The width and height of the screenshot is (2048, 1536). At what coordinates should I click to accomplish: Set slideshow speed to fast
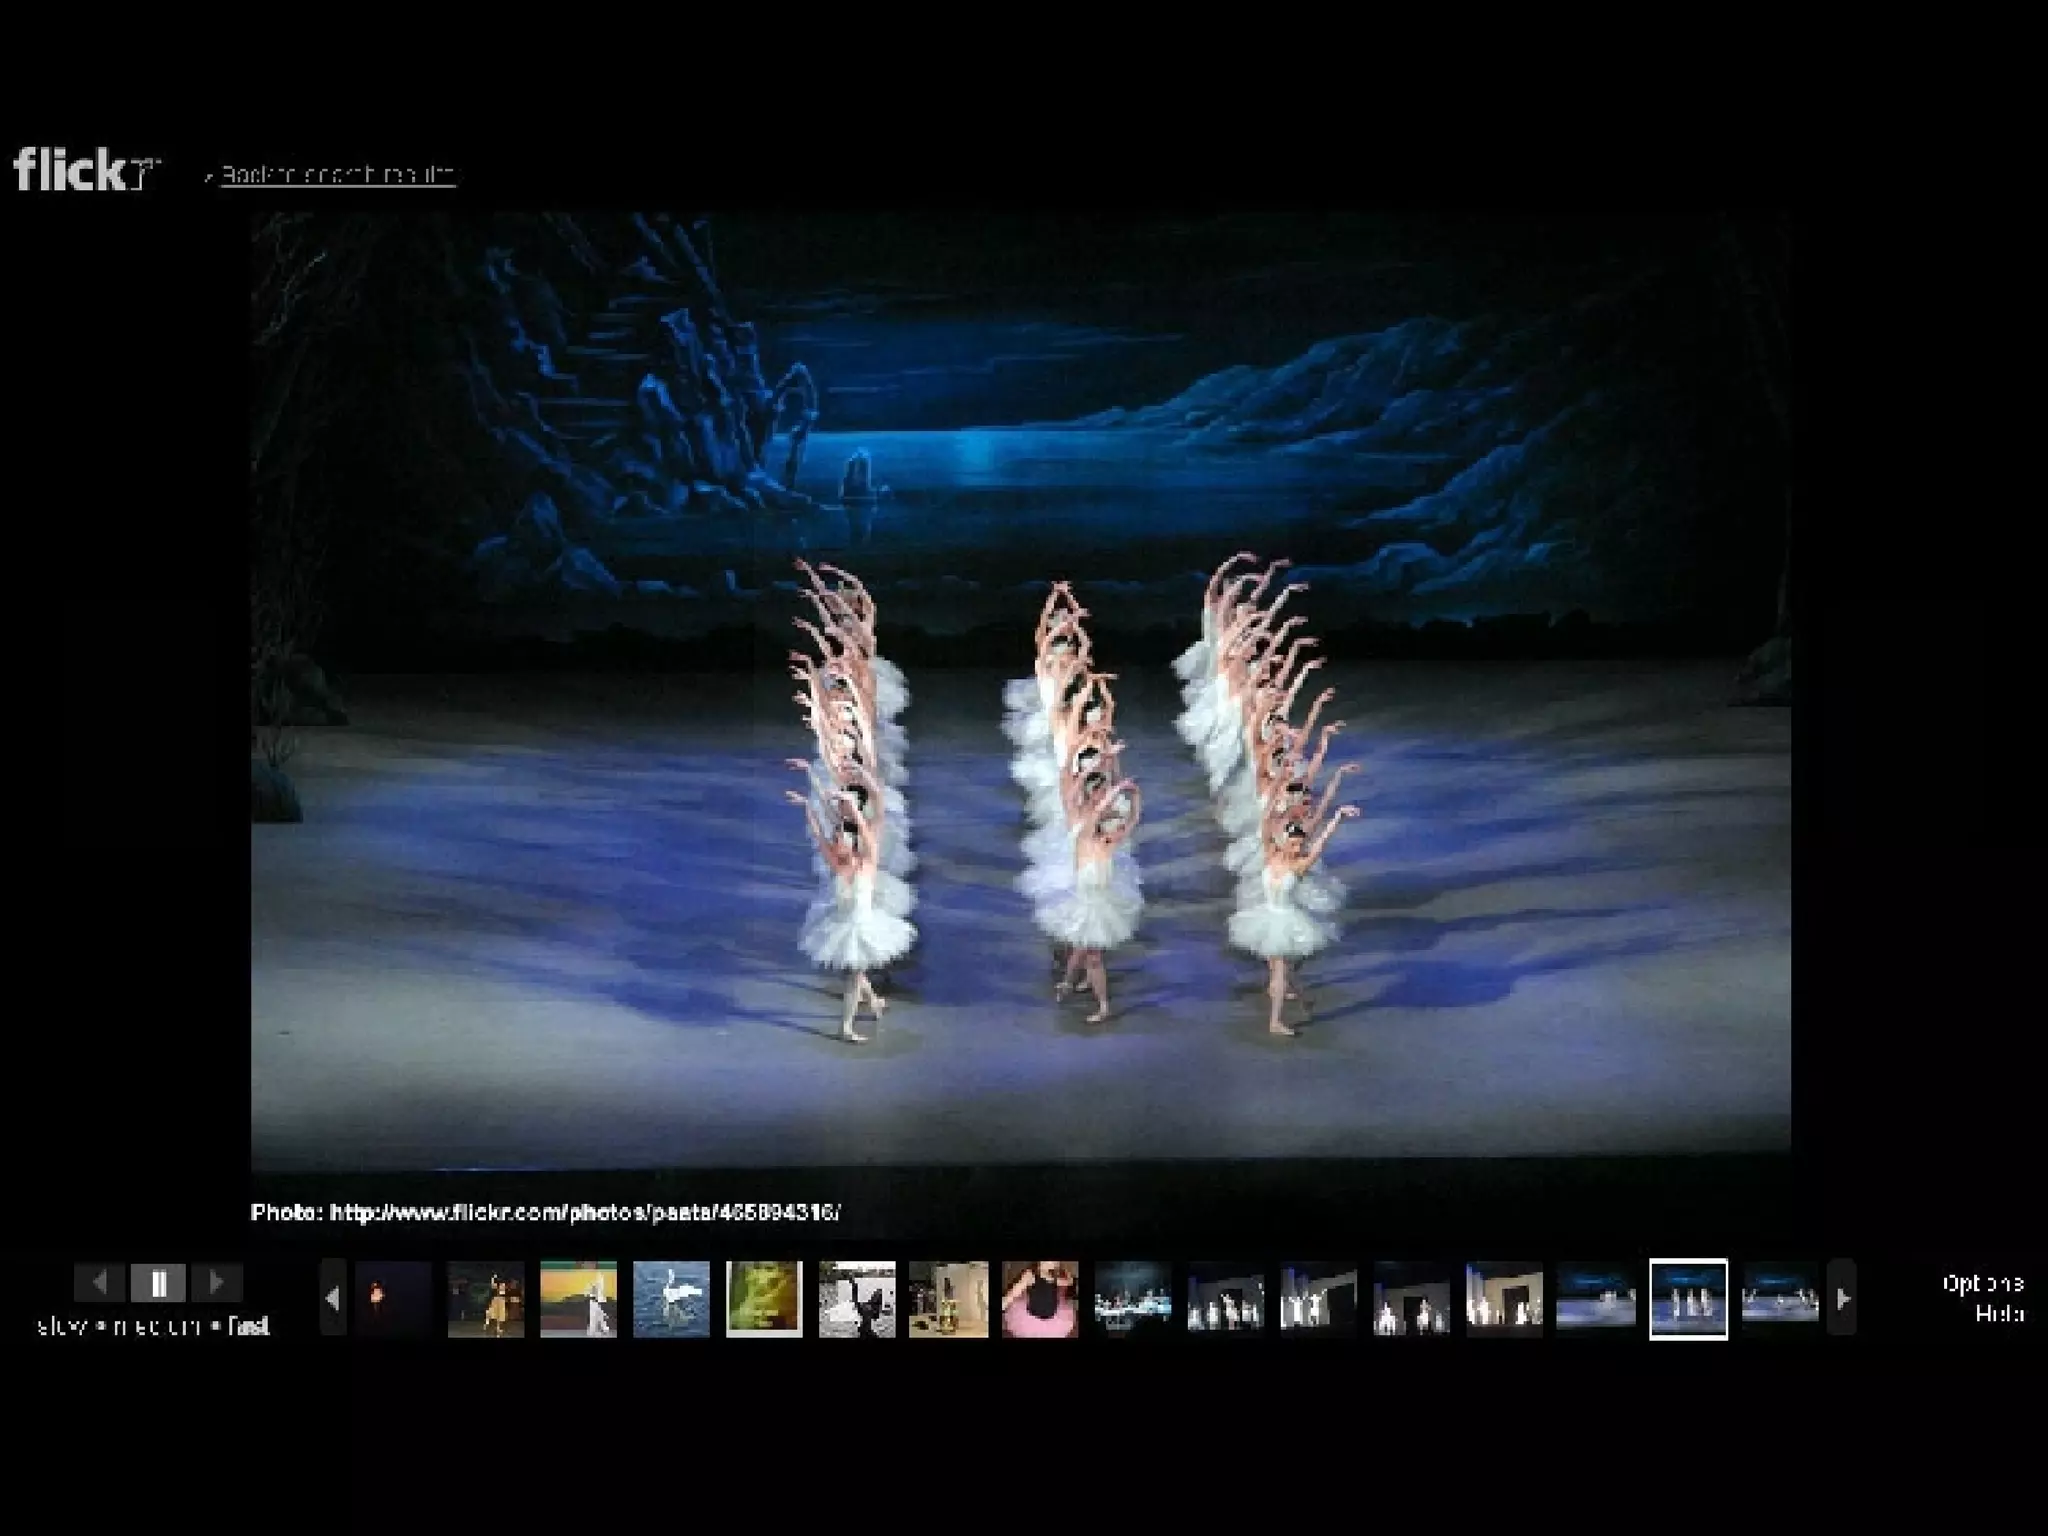coord(248,1327)
